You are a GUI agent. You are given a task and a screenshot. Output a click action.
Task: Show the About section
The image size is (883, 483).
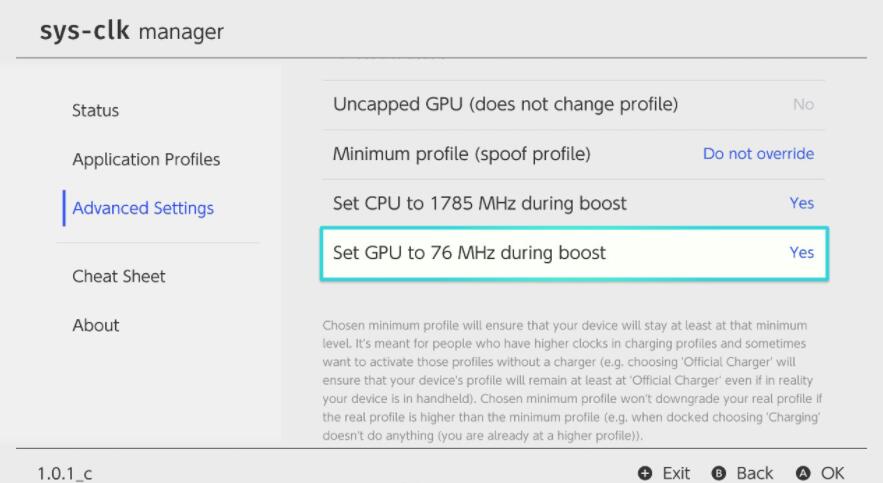pyautogui.click(x=95, y=325)
